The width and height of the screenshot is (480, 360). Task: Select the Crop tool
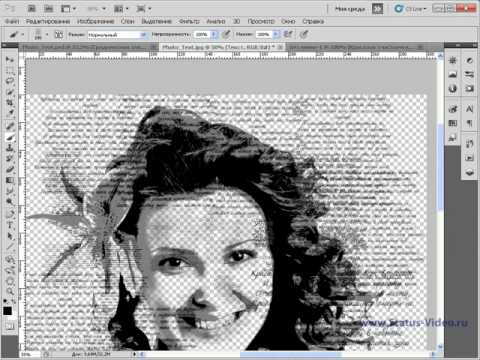click(10, 102)
